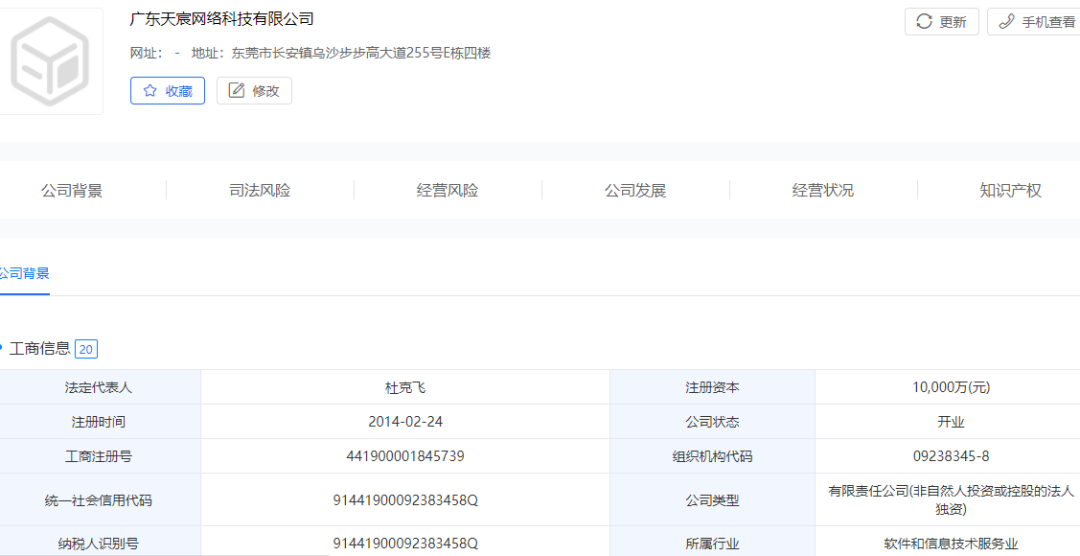This screenshot has height=556, width=1080.
Task: Click the organization code 09238345-8
Action: point(950,457)
